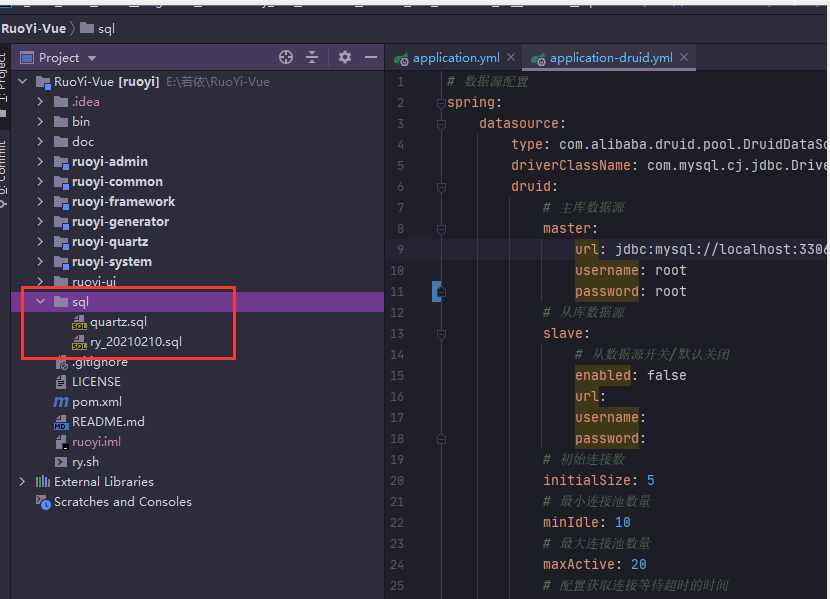Click the minIdle: 10 value
Viewport: 830px width, 599px height.
[622, 522]
